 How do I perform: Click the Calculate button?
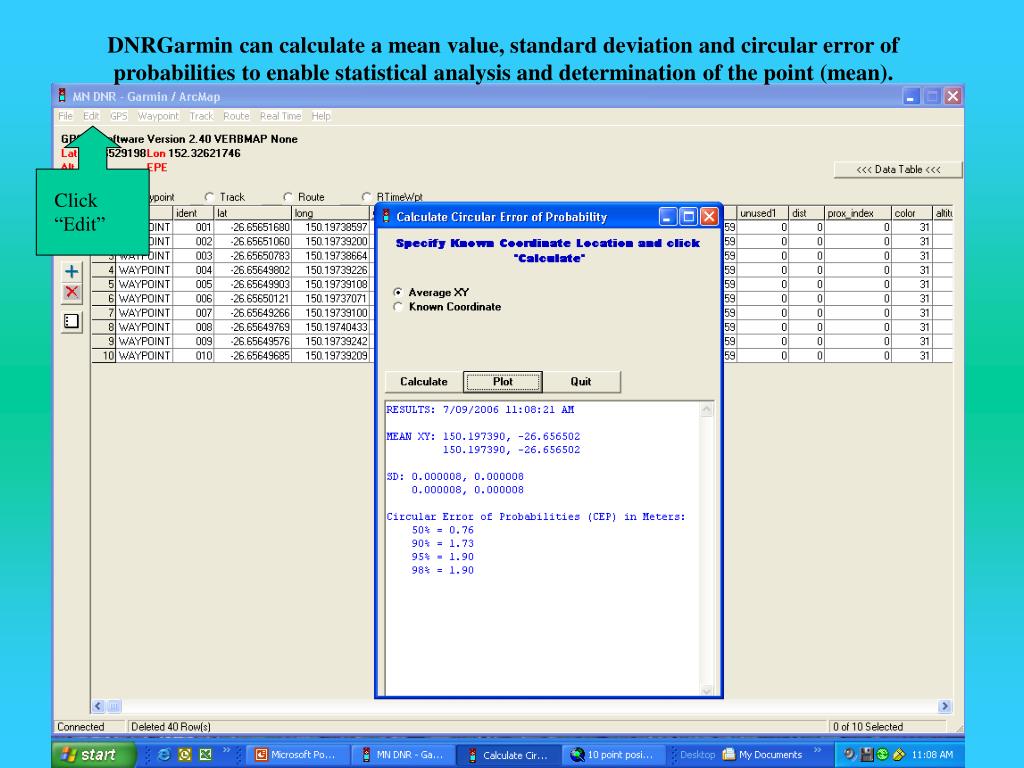coord(424,382)
